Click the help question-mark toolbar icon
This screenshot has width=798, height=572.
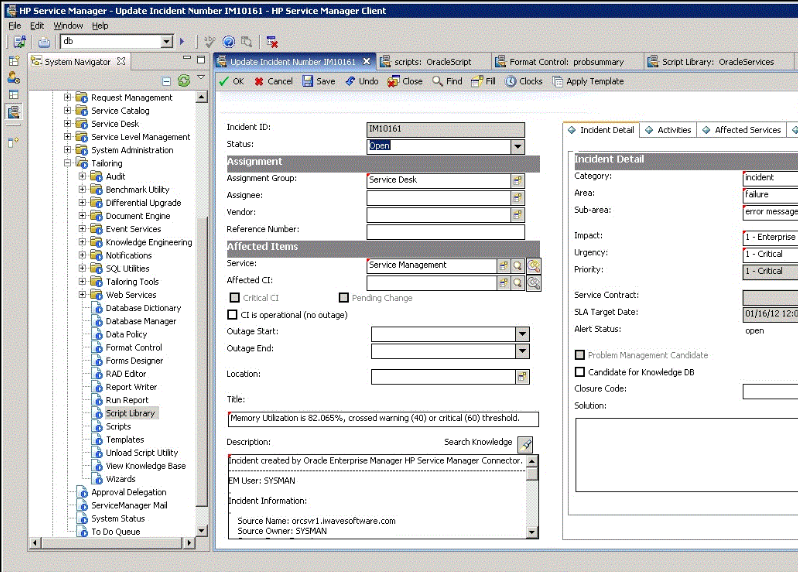click(229, 42)
